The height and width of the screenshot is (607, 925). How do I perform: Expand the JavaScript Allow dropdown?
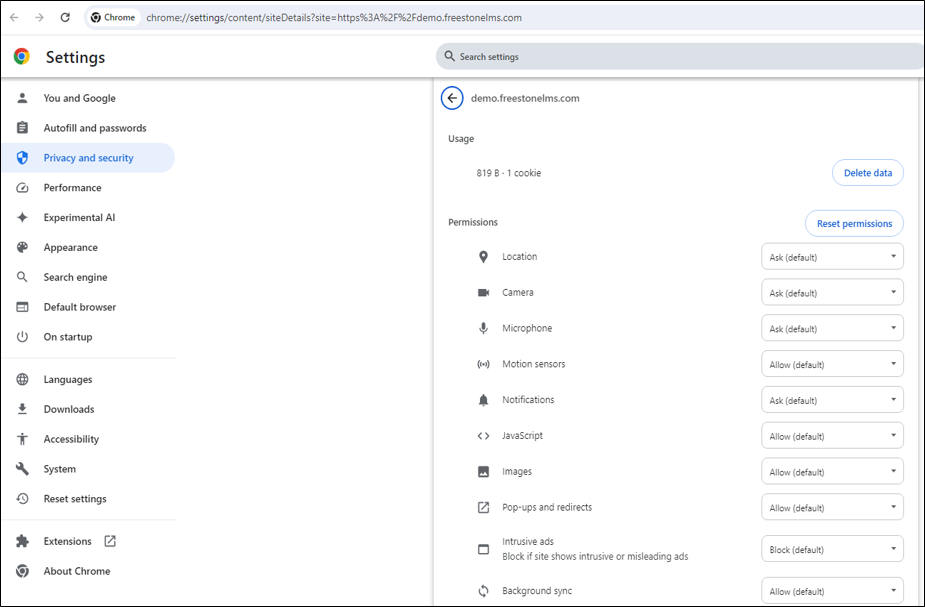[832, 435]
